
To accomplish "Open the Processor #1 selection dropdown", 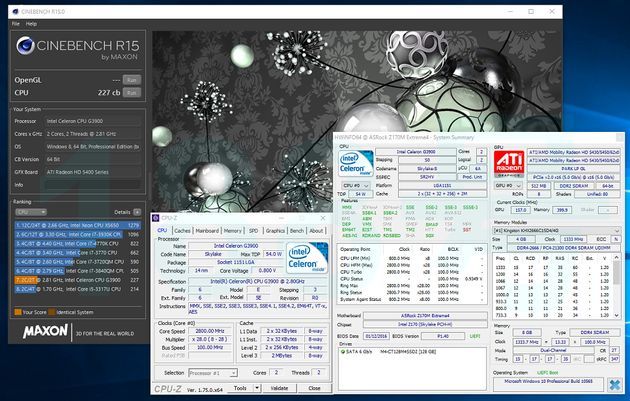I will (213, 373).
